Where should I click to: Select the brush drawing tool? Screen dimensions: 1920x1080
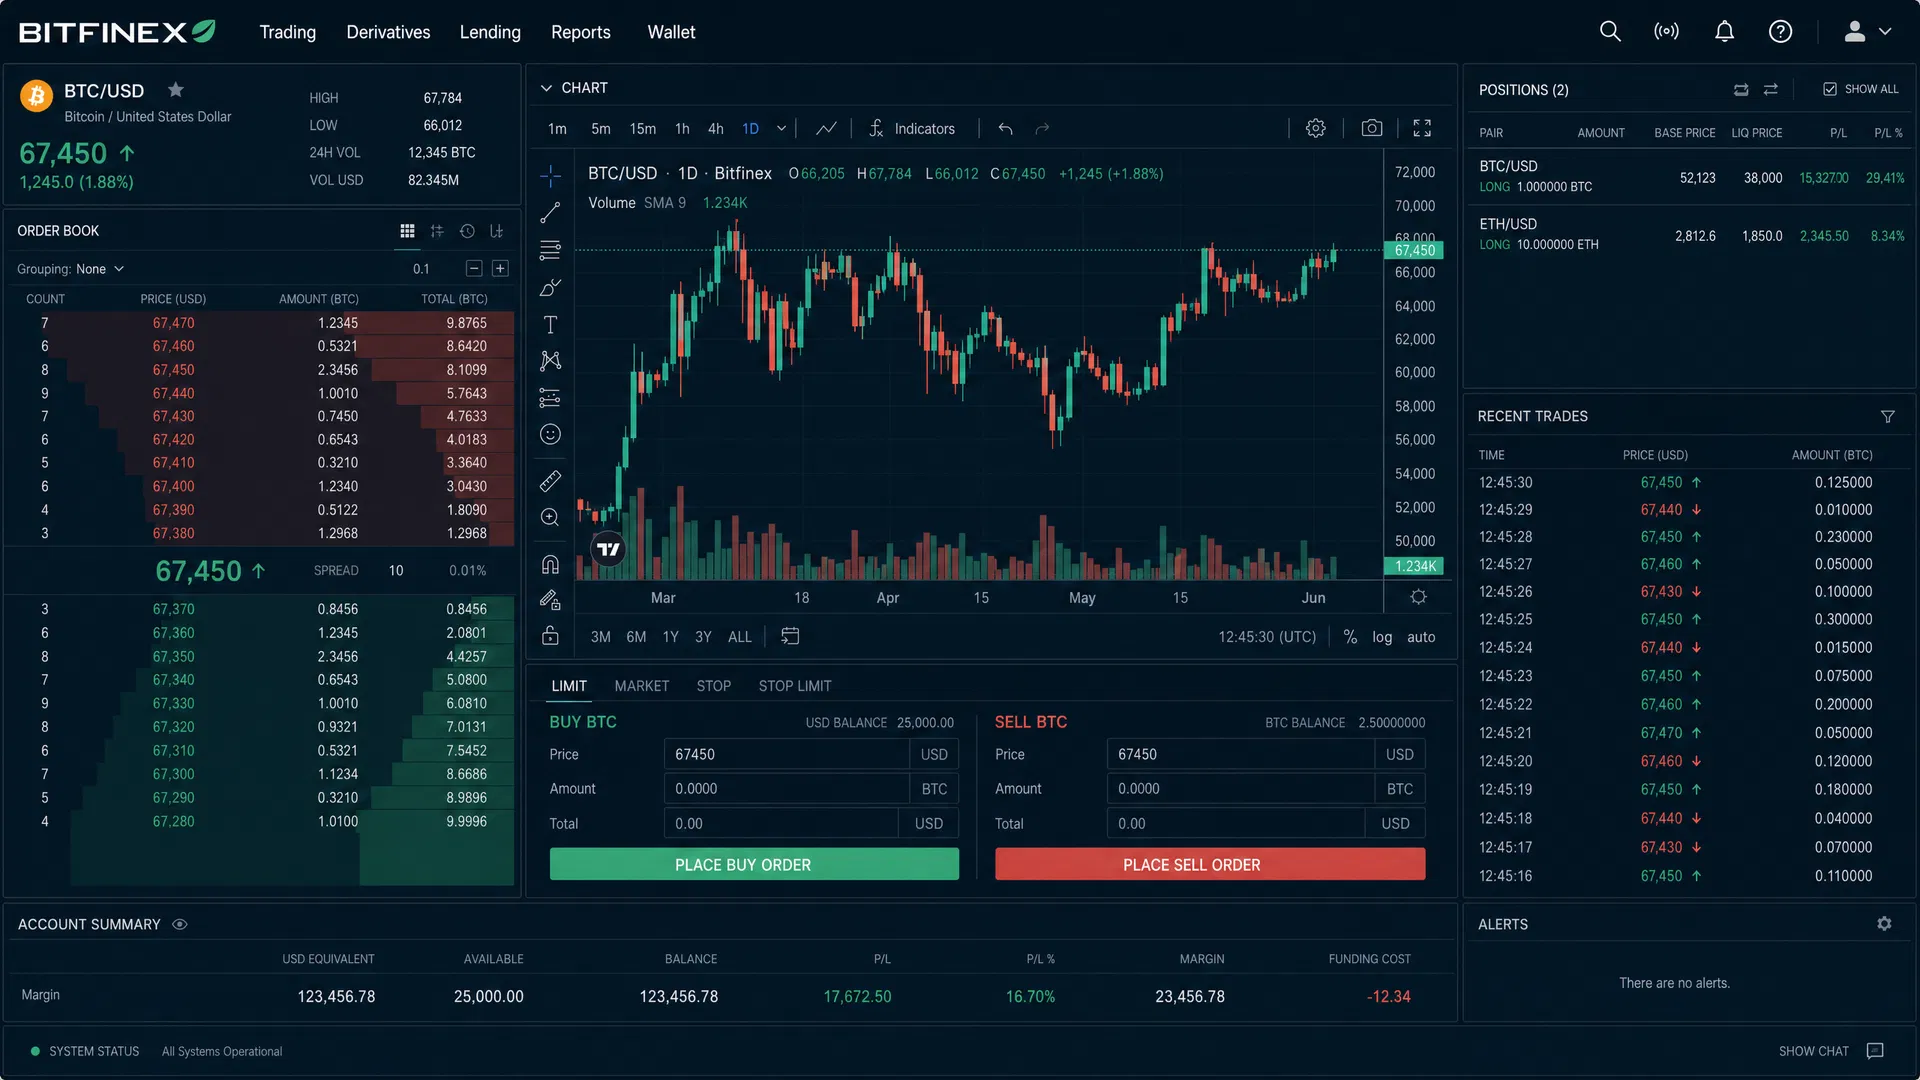point(550,287)
